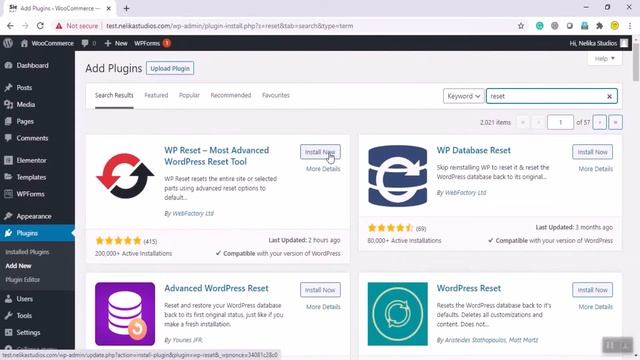Open WP Database Reset title link

click(473, 150)
